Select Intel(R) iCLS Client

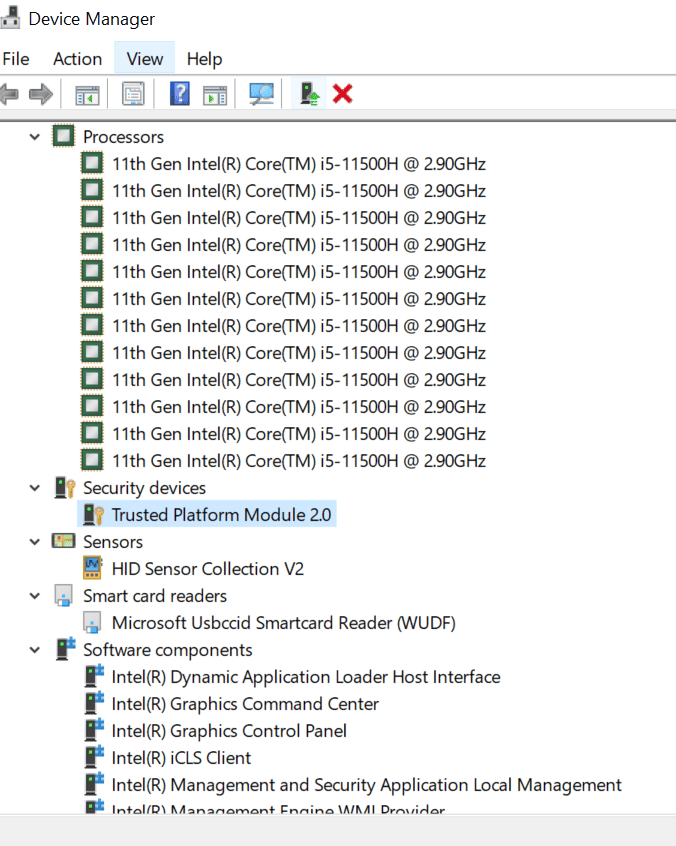point(181,758)
